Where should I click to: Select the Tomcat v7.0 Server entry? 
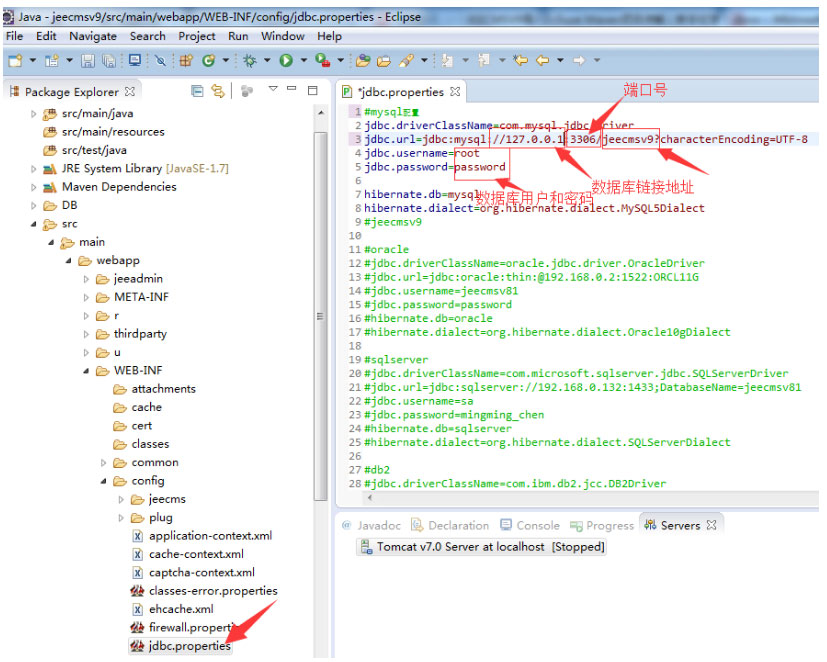click(x=490, y=547)
